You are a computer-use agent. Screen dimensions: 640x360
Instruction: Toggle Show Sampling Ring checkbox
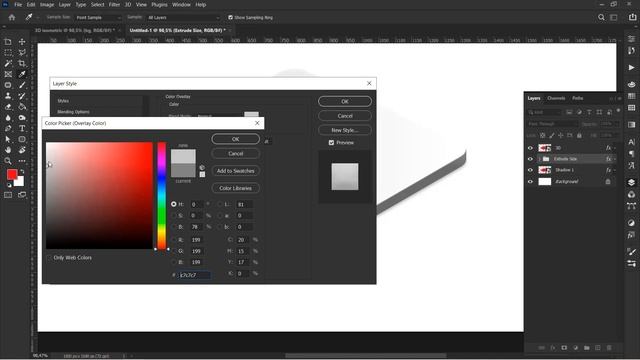(x=231, y=18)
